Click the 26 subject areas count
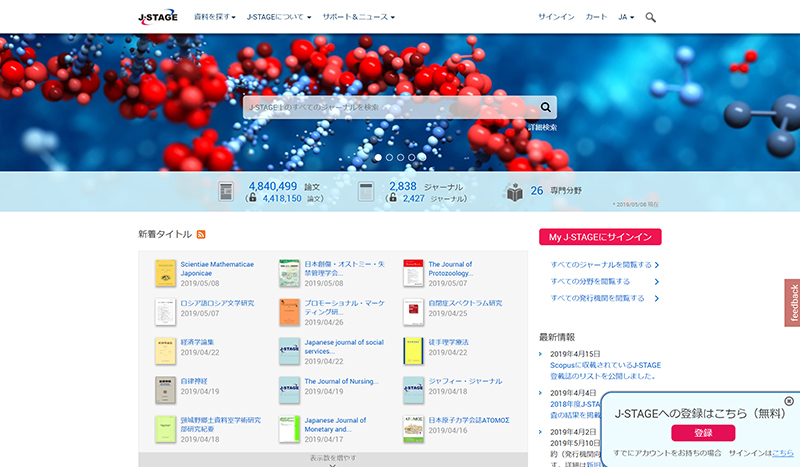 tap(537, 191)
